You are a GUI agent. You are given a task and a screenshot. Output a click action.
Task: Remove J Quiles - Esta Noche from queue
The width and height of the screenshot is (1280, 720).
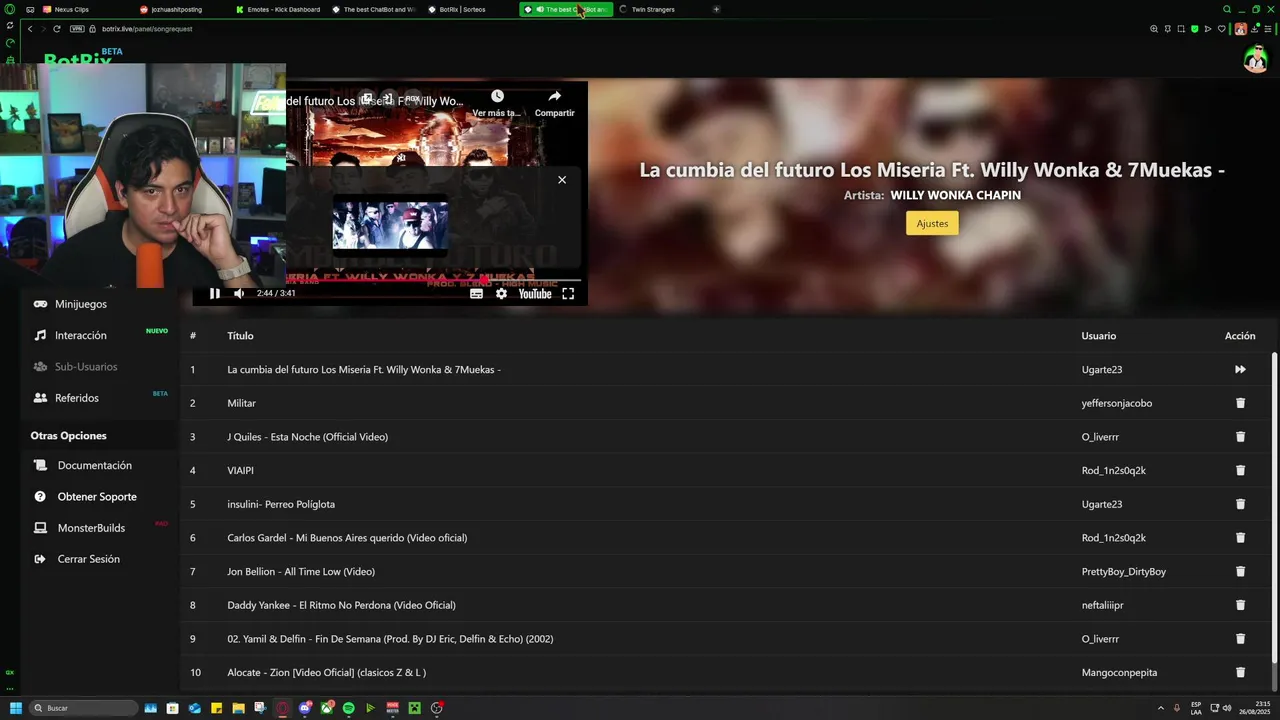pos(1240,437)
